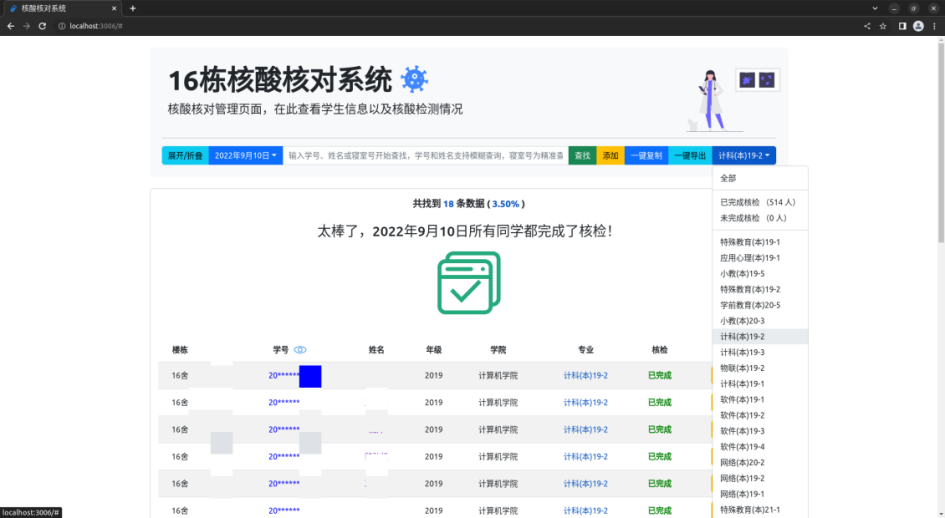The width and height of the screenshot is (945, 518).
Task: Select 软件(本)19-4 from the class list
Action: coord(742,446)
